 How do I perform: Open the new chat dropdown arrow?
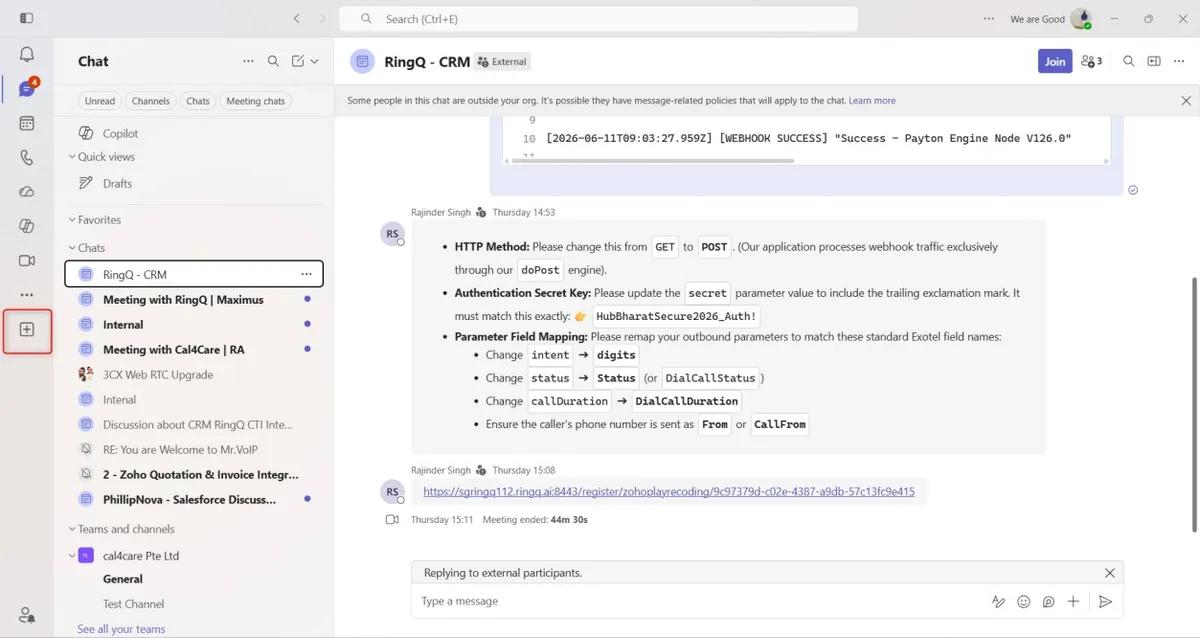314,61
